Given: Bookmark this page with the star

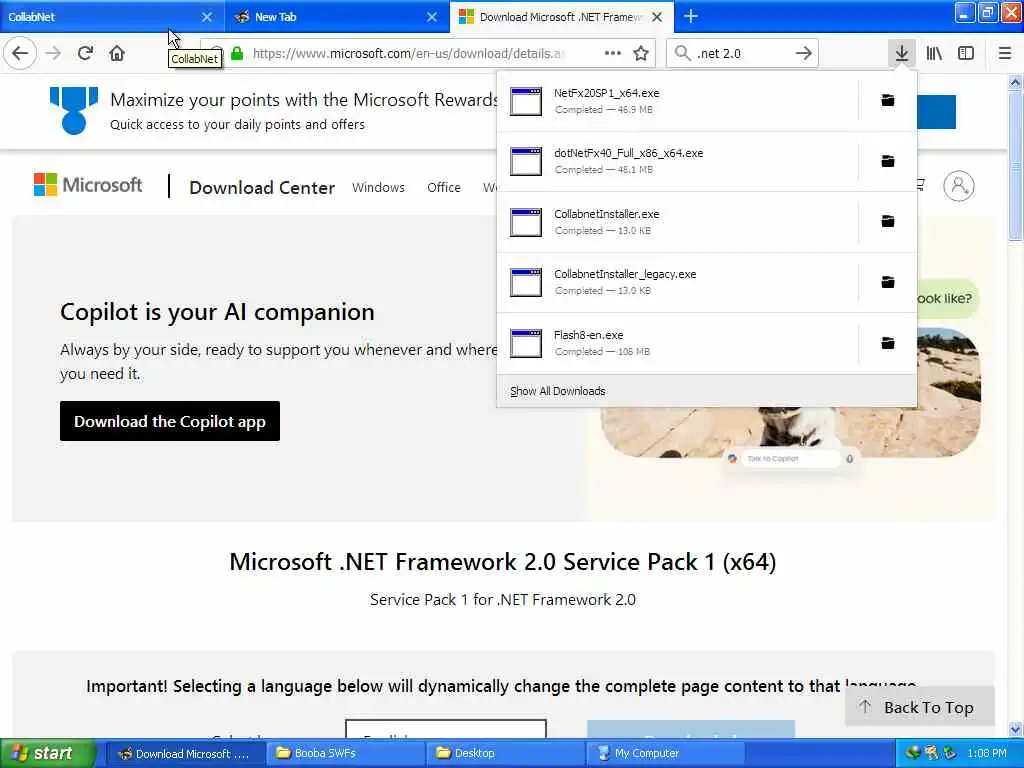Looking at the screenshot, I should tap(641, 53).
